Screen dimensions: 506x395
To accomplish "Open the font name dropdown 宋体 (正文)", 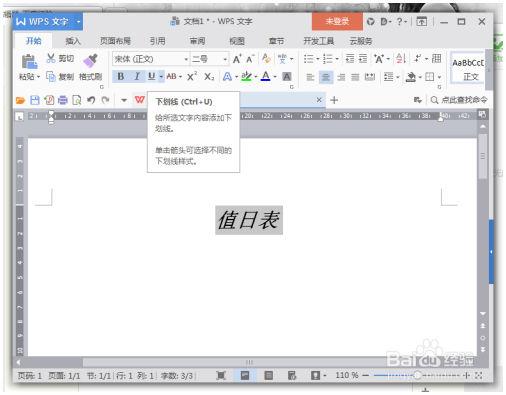I will (x=186, y=59).
